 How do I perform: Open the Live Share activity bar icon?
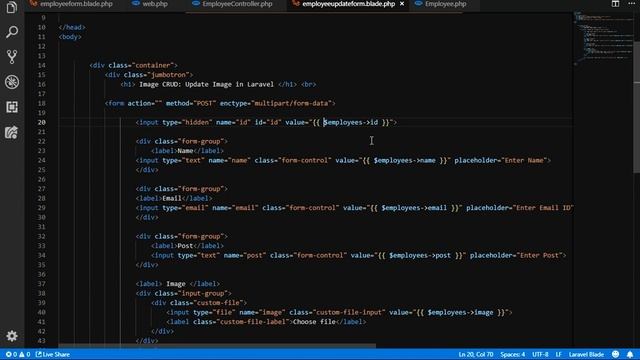(12, 132)
